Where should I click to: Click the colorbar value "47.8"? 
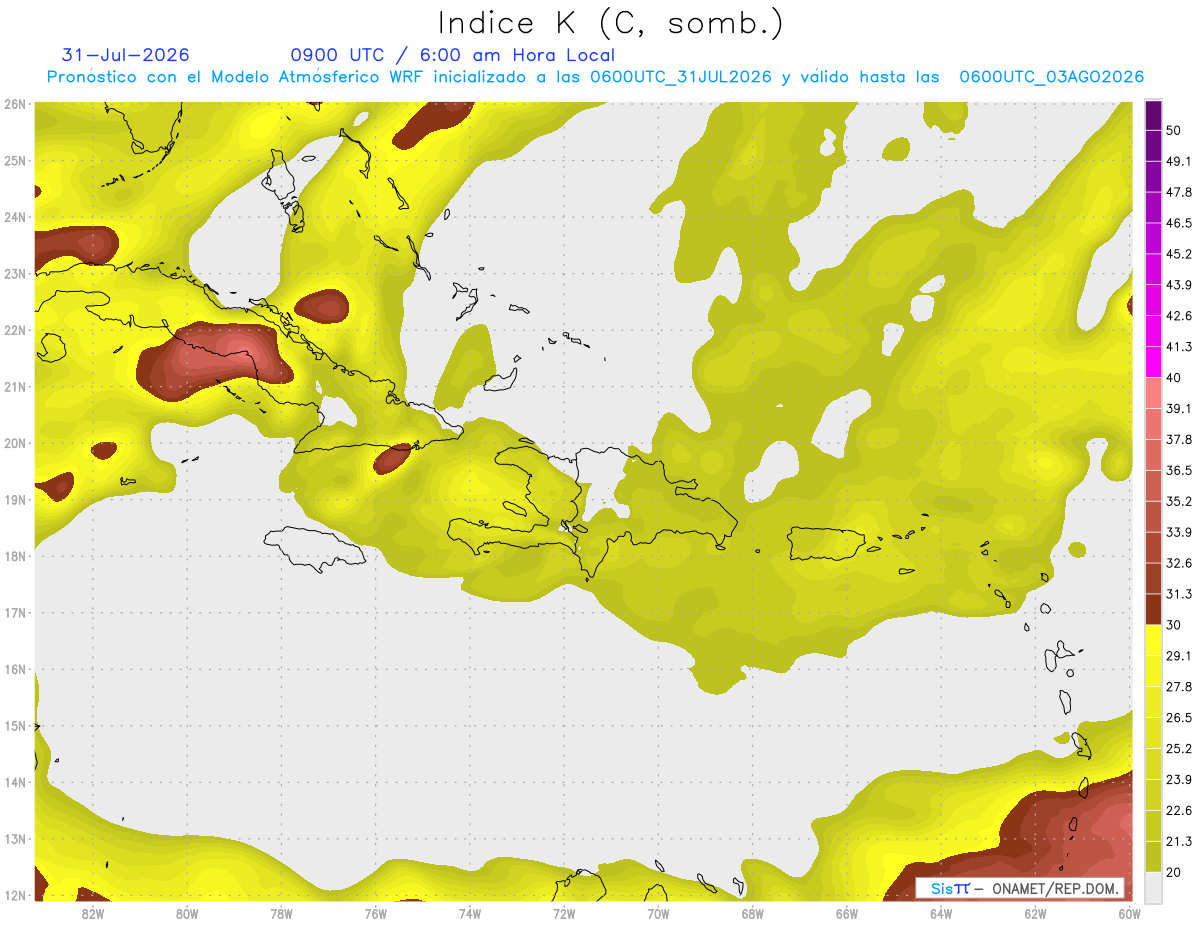tap(1179, 192)
